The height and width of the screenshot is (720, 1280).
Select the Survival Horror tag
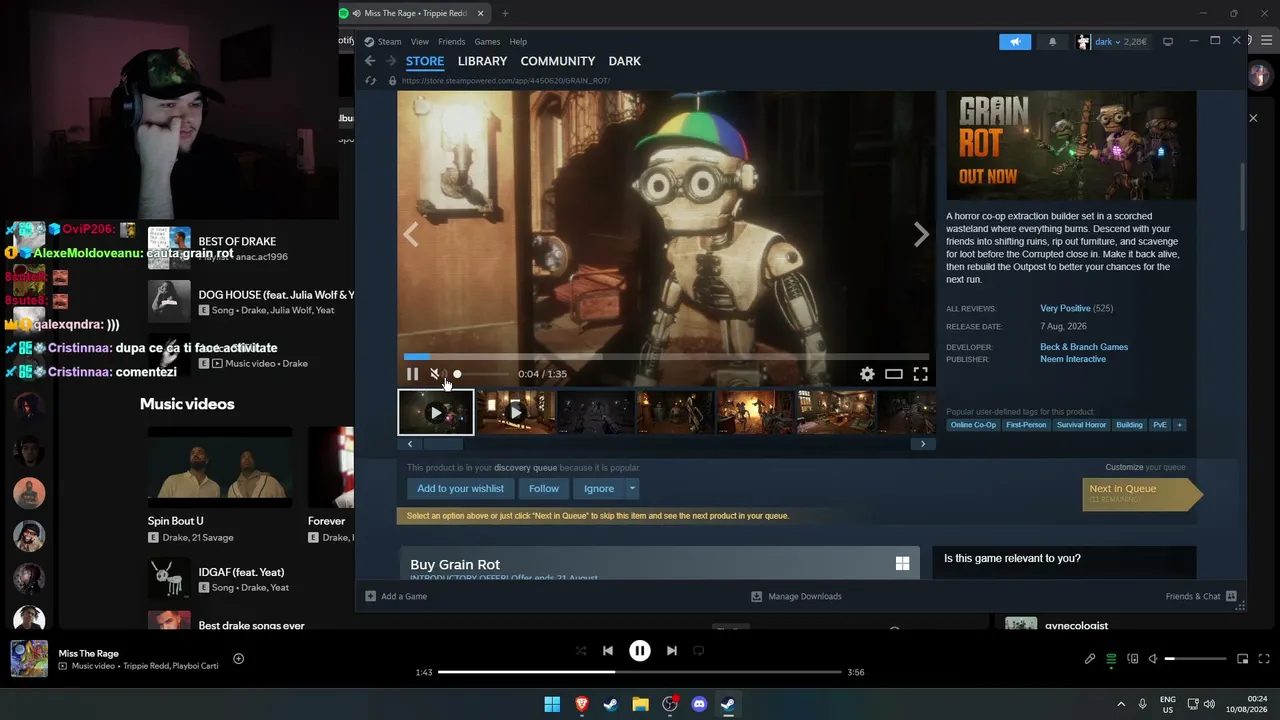[1081, 425]
